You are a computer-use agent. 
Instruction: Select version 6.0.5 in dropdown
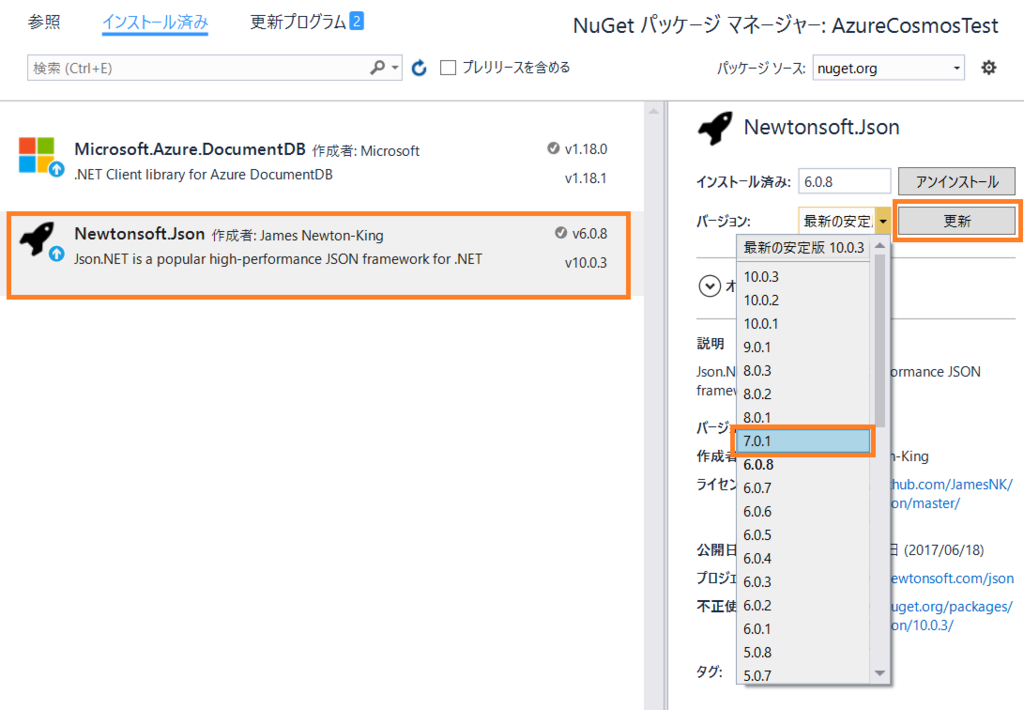[803, 535]
